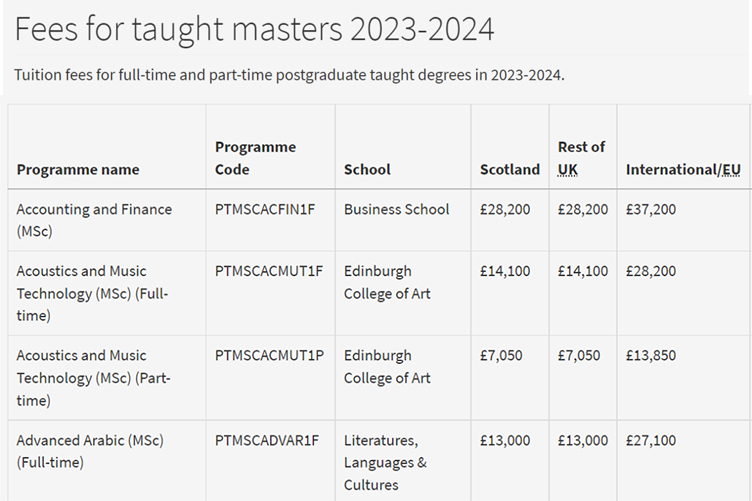Click the £13,850 International/EU fee

[651, 356]
